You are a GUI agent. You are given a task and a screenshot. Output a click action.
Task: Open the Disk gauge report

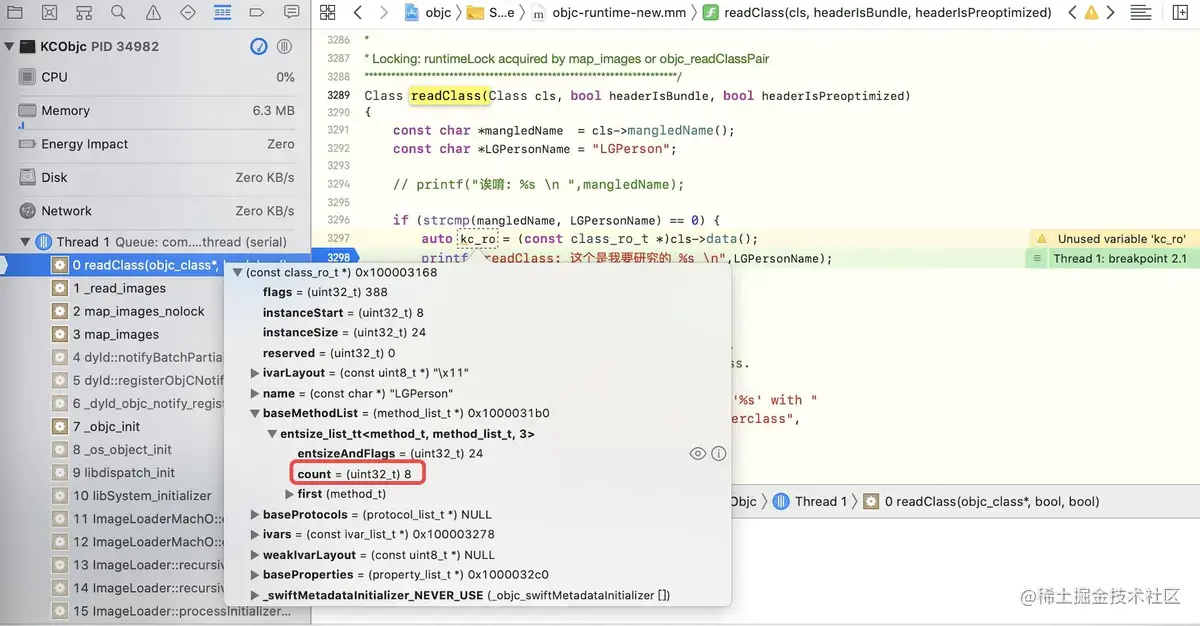tap(155, 177)
